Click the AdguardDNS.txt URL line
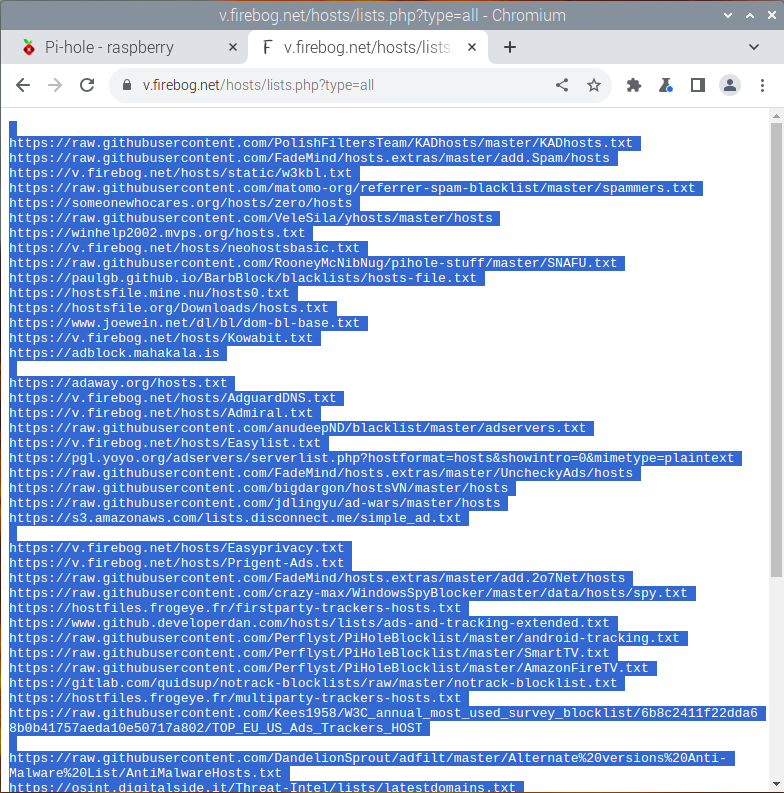The height and width of the screenshot is (793, 784). (172, 398)
